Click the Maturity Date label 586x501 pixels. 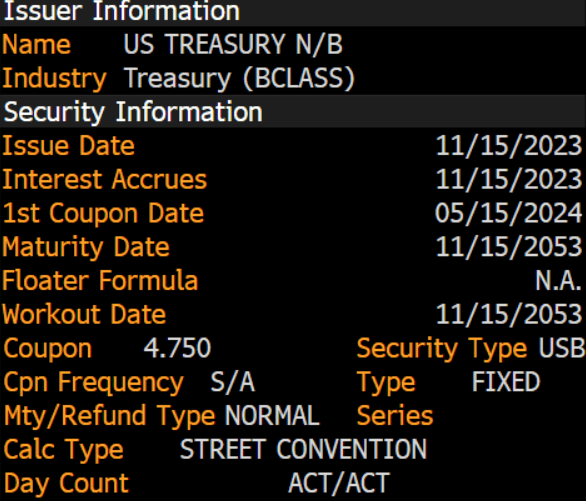pos(86,248)
